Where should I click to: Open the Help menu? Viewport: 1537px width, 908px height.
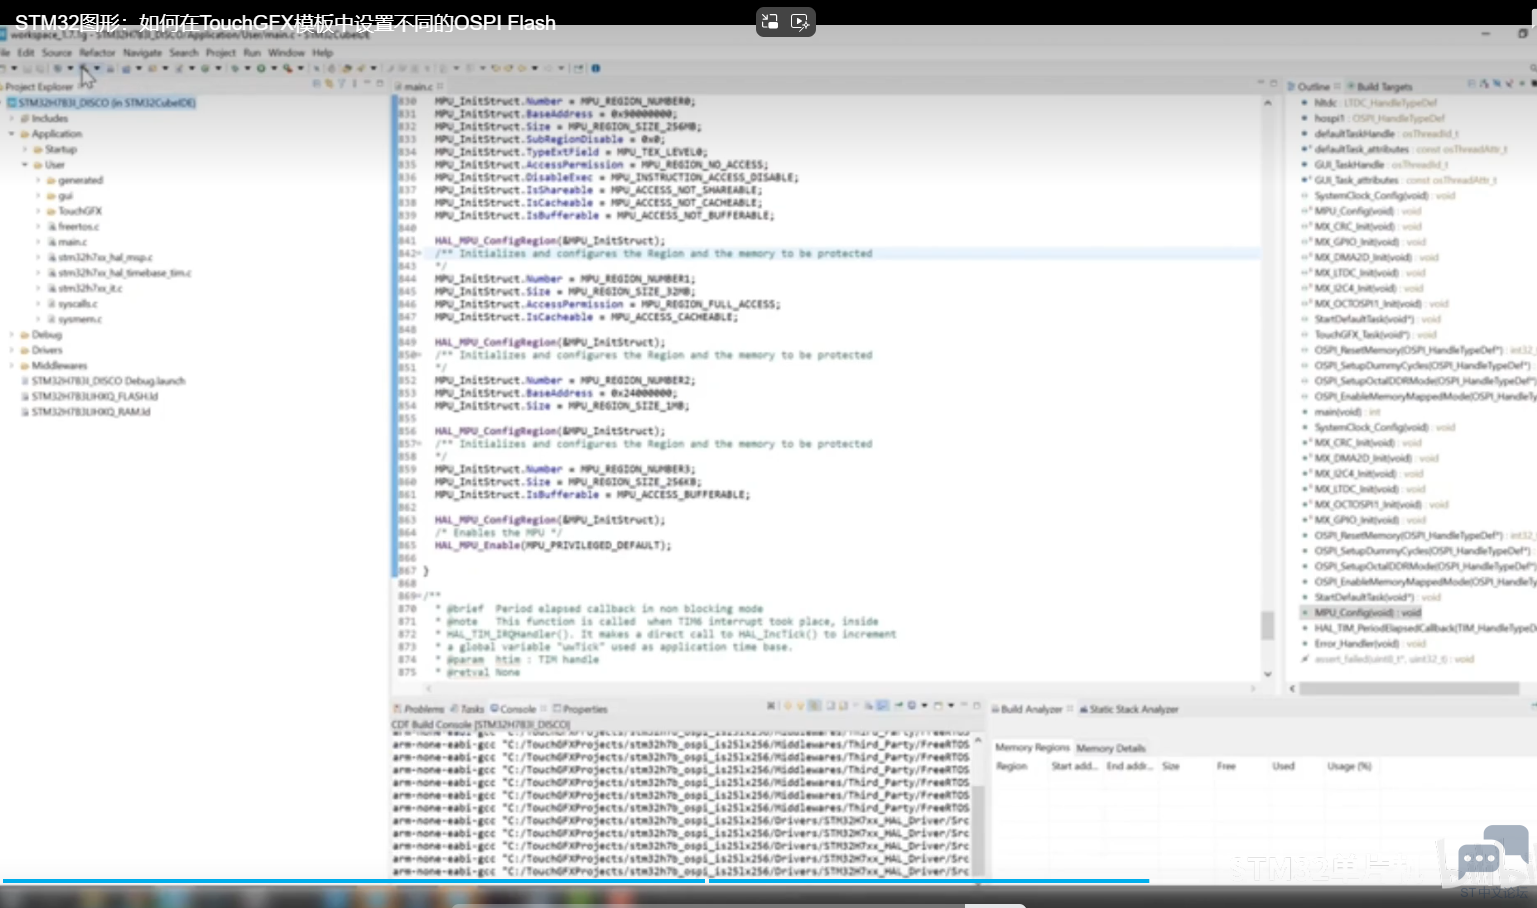click(322, 52)
